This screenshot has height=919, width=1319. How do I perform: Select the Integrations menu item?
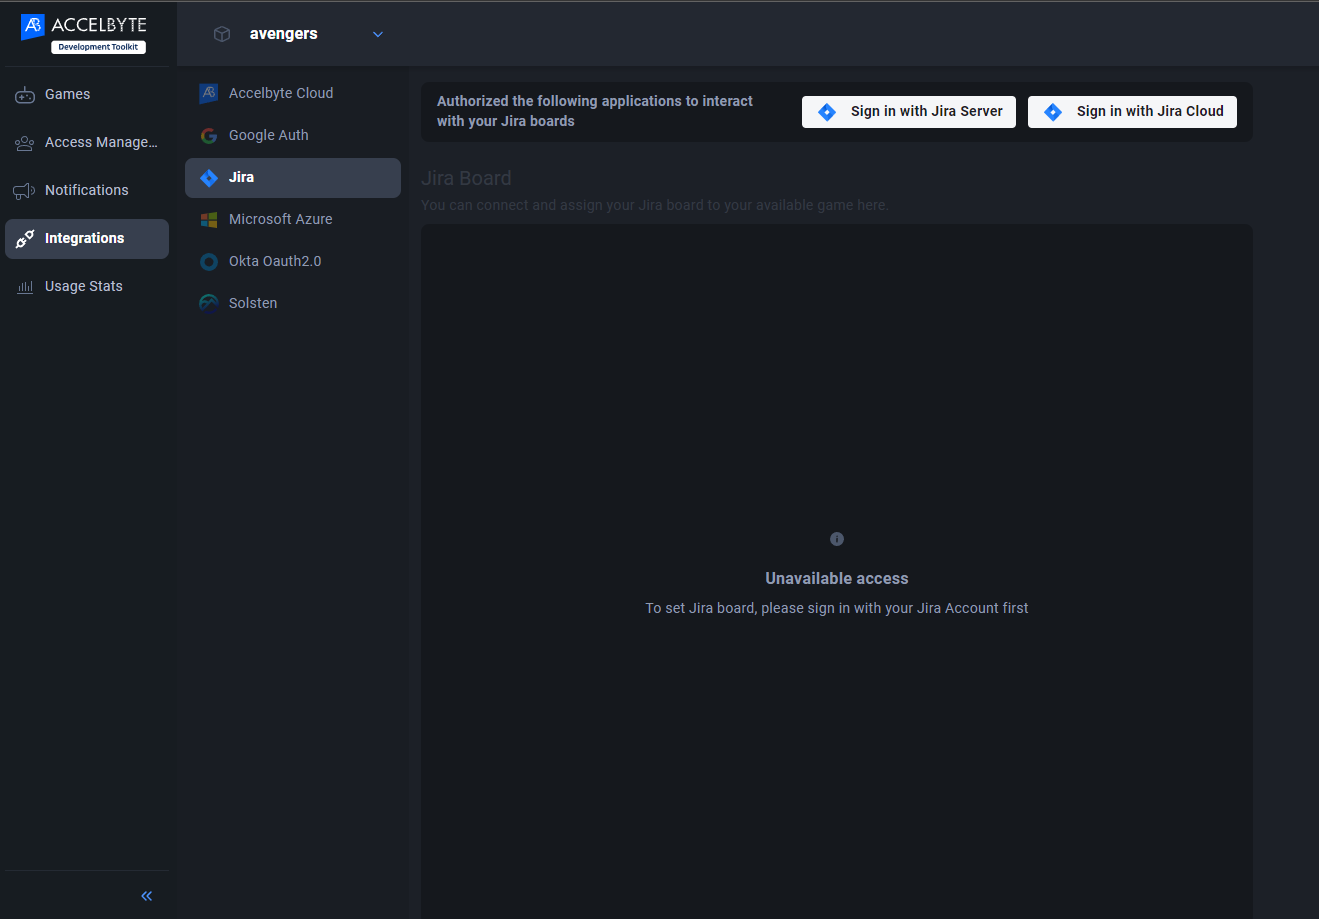tap(87, 239)
